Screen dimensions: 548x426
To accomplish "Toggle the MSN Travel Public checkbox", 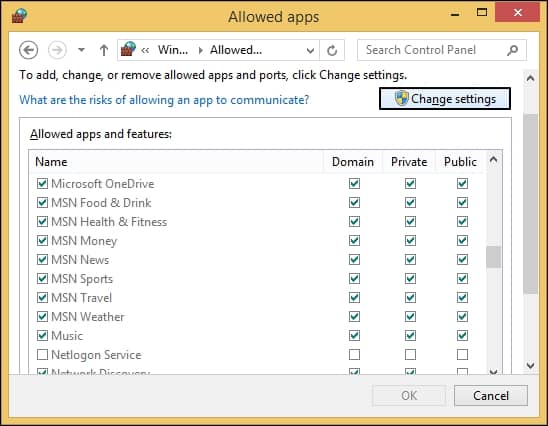I will [462, 297].
